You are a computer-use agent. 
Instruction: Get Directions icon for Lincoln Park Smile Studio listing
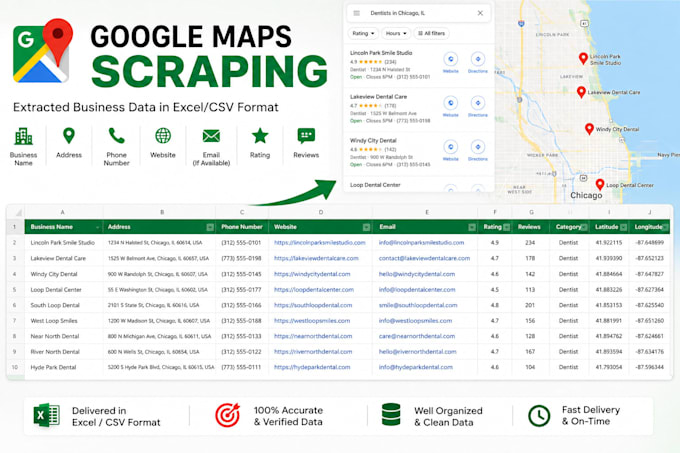tap(477, 59)
